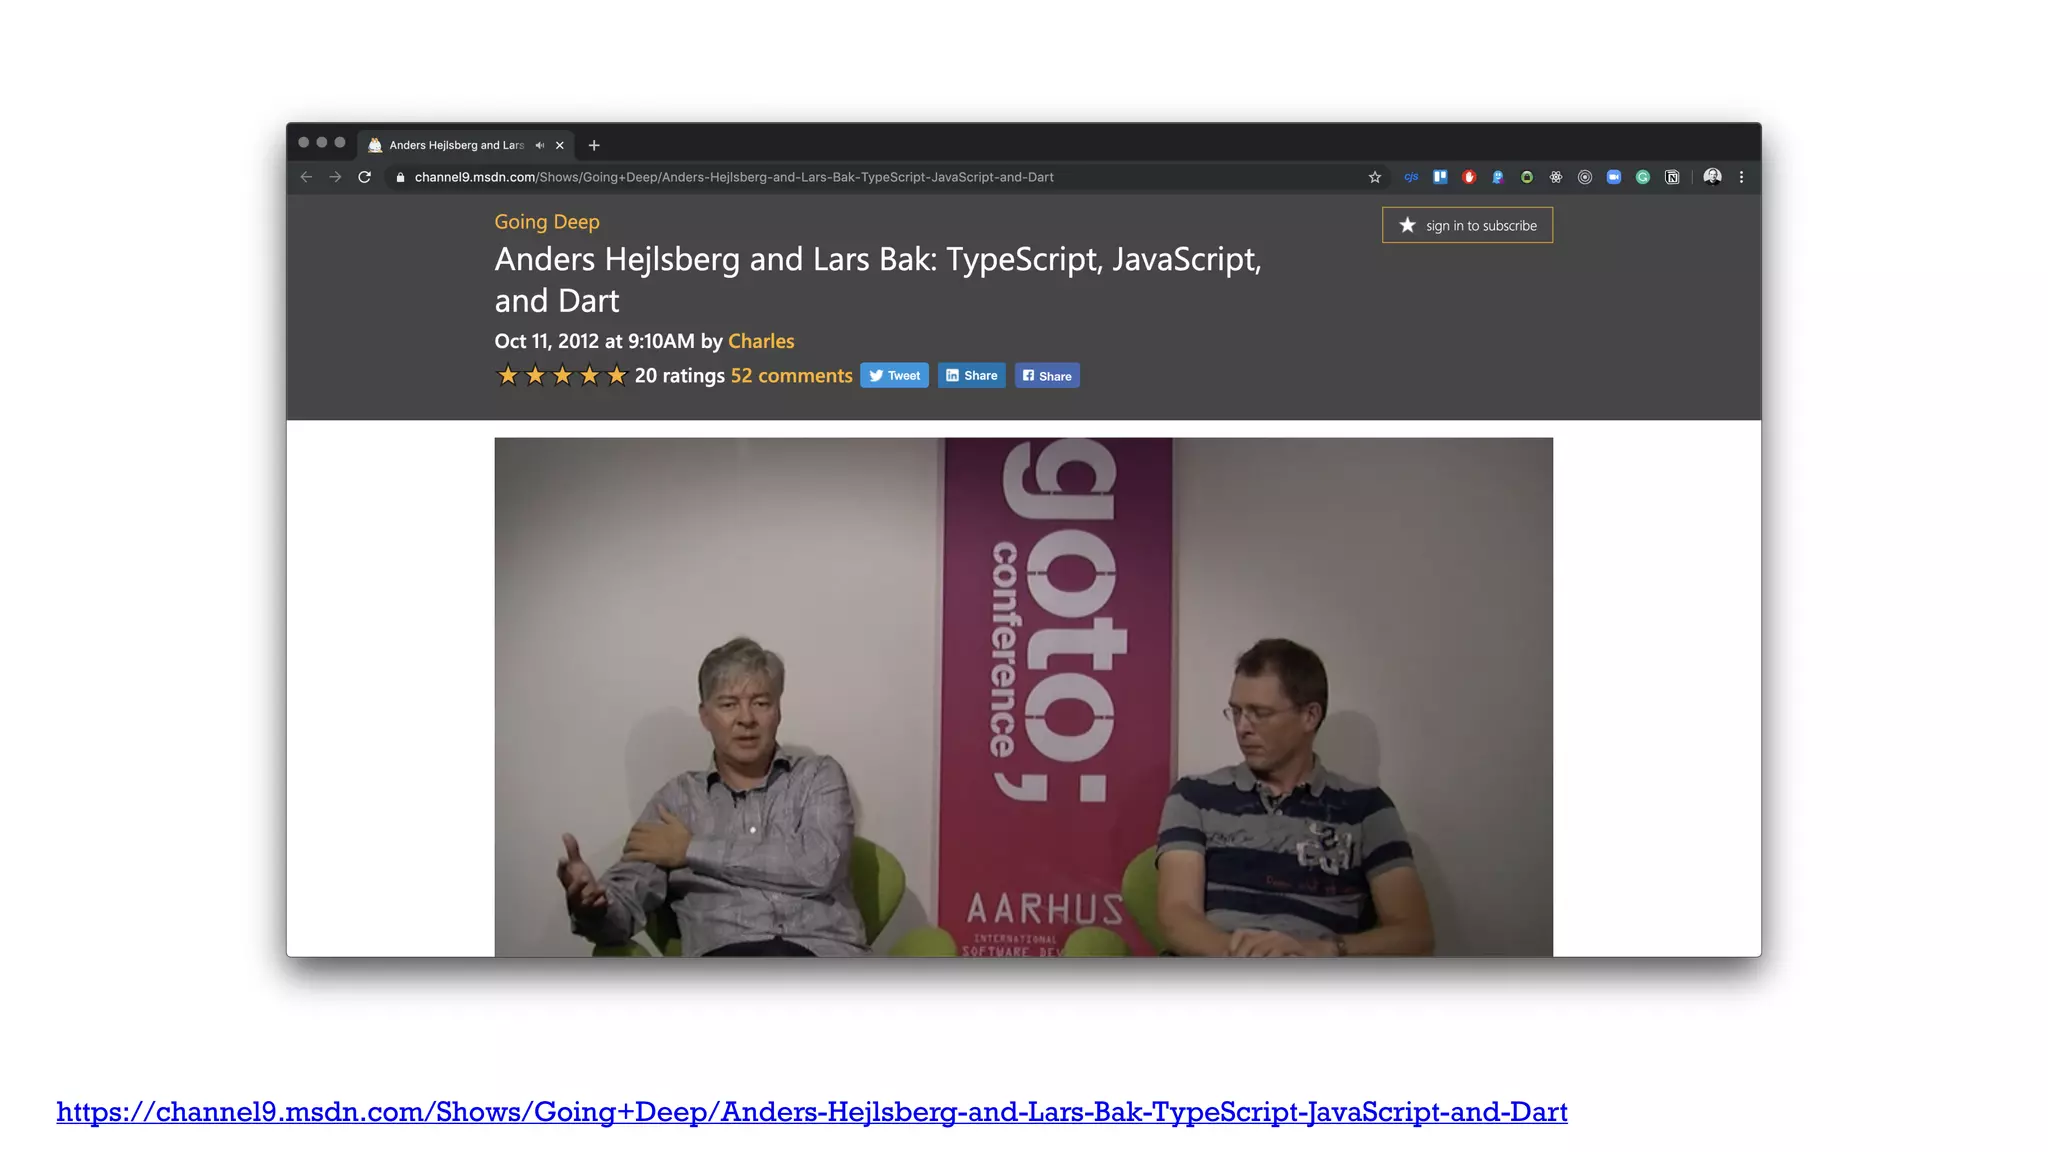Open the Ghostery ghost extension
The width and height of the screenshot is (2048, 1152).
coord(1498,177)
